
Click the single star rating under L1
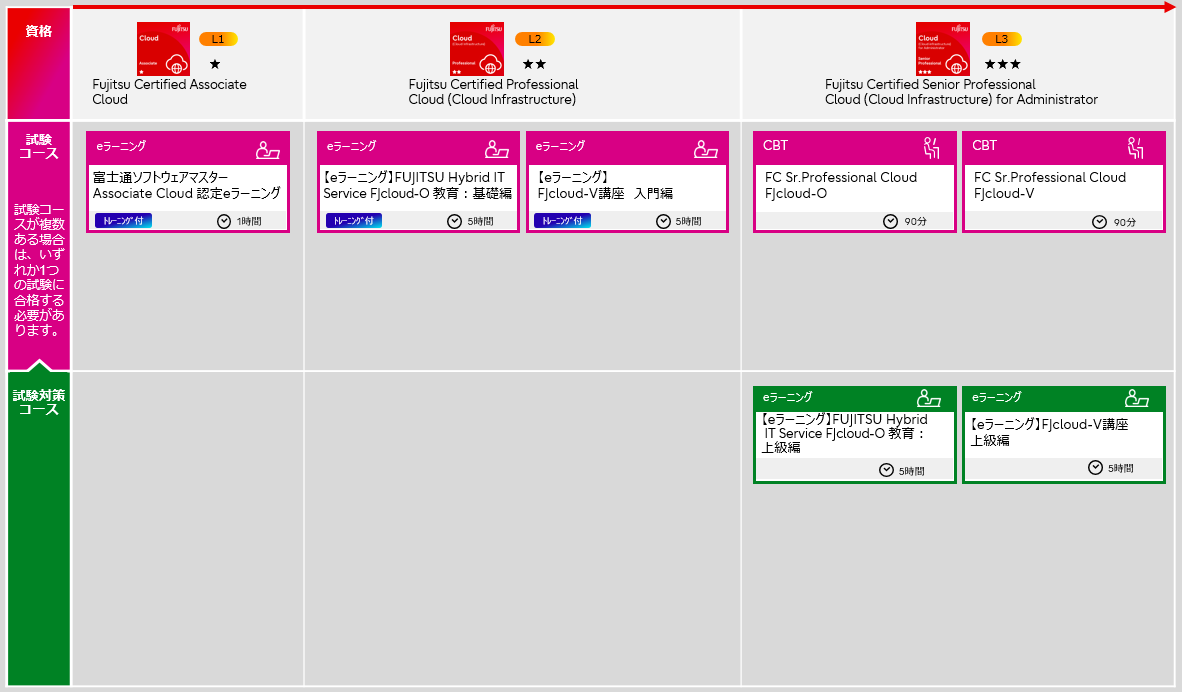click(x=215, y=64)
